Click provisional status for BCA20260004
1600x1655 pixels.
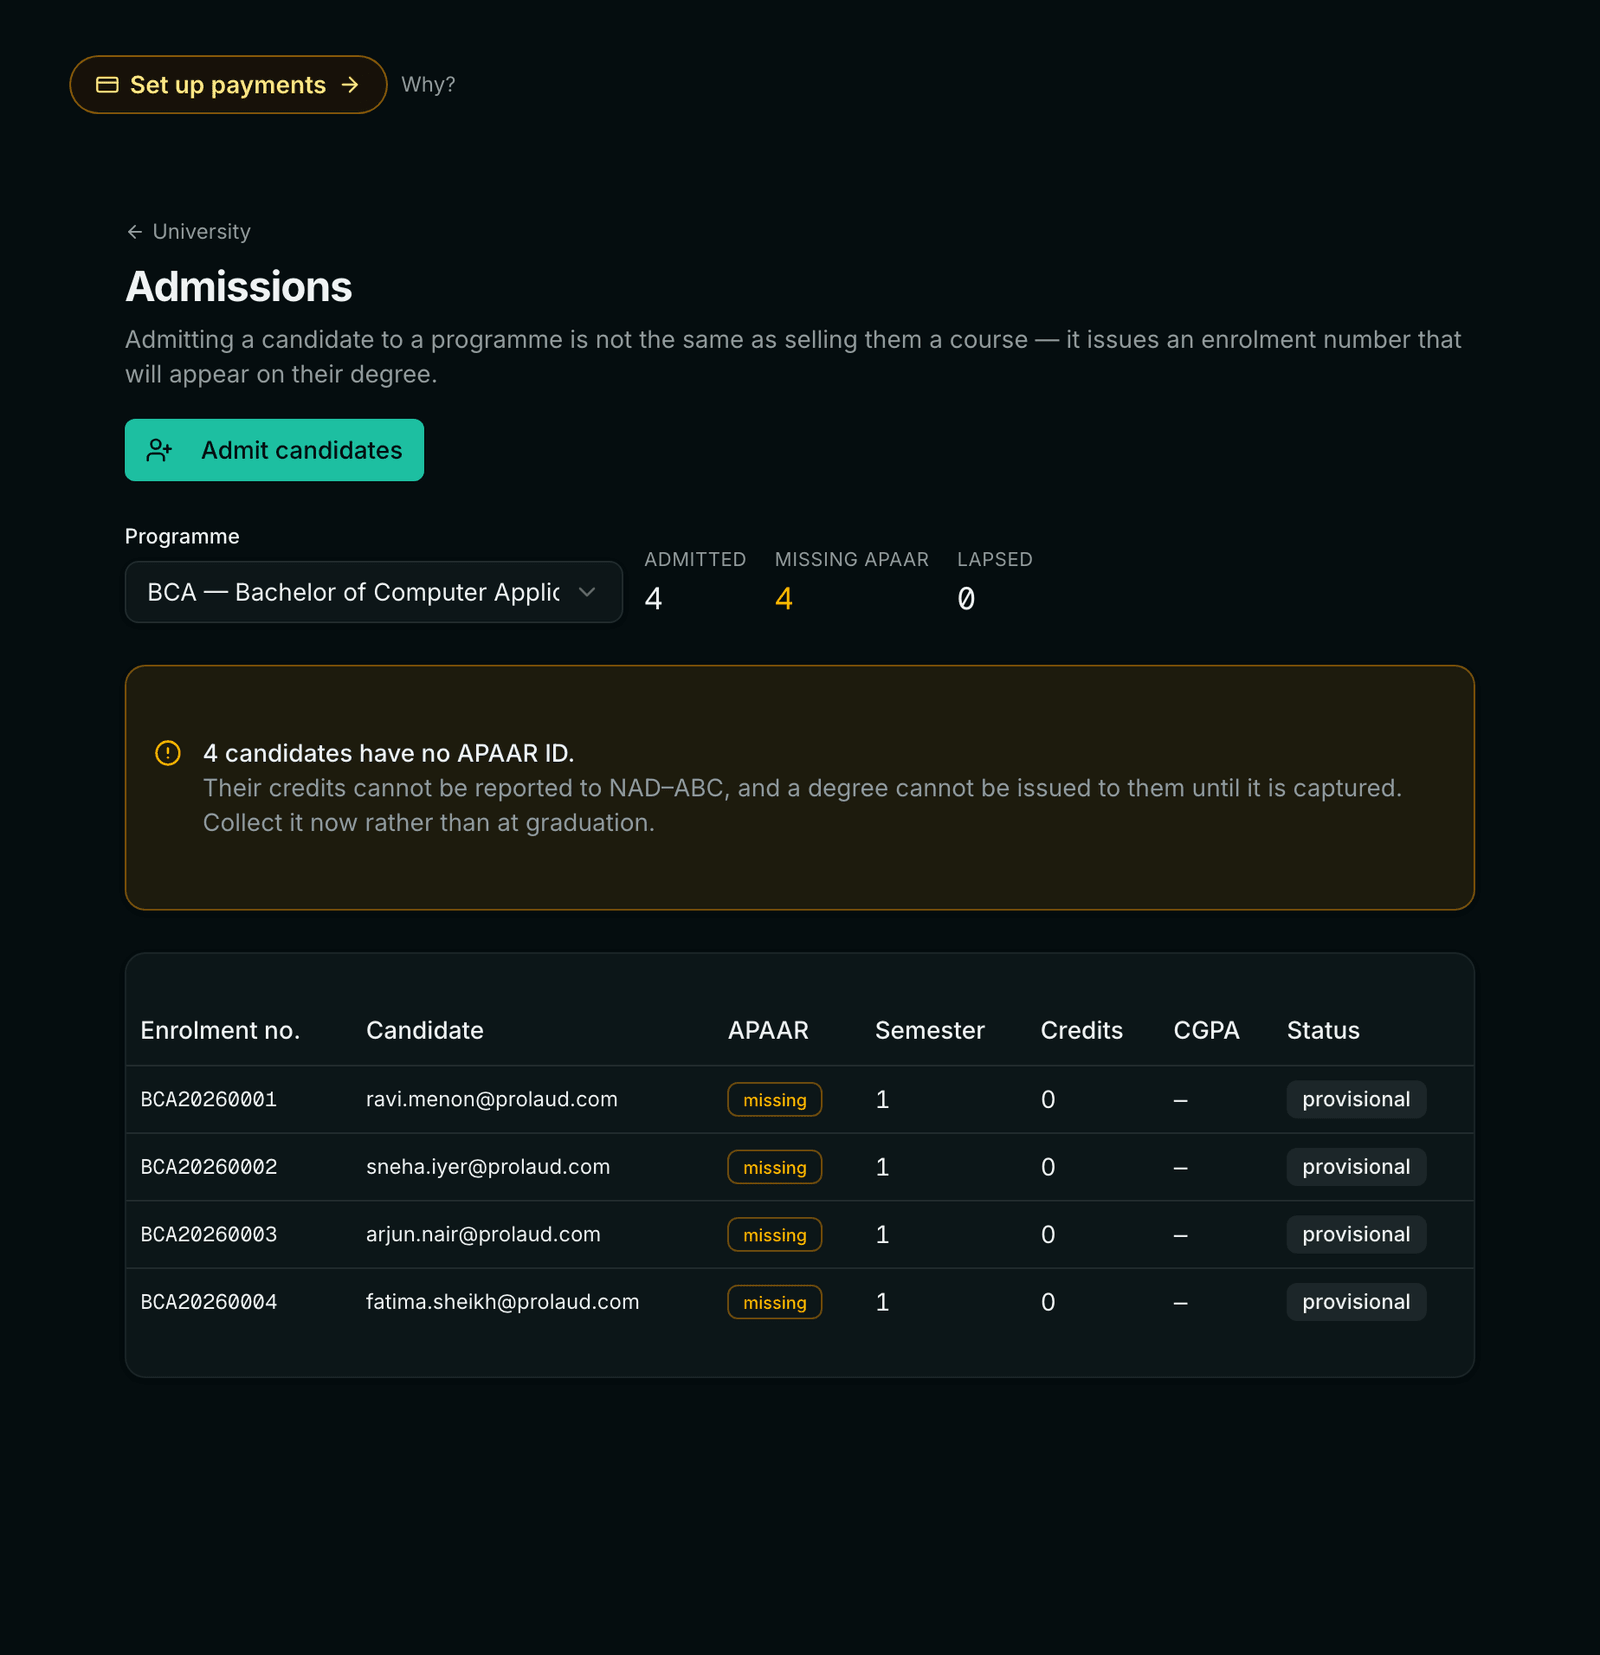pyautogui.click(x=1356, y=1302)
